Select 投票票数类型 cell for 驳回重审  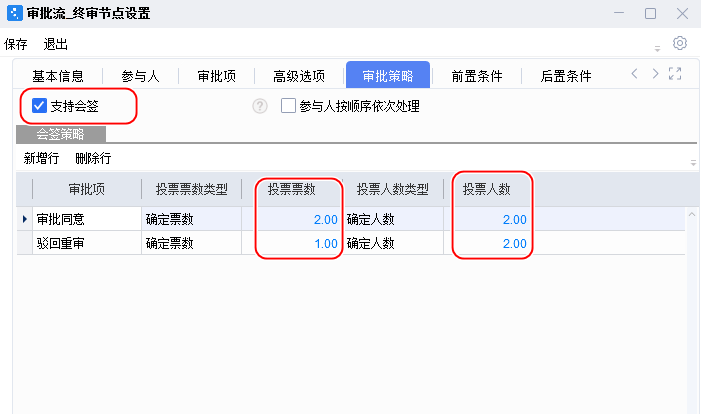pos(191,243)
